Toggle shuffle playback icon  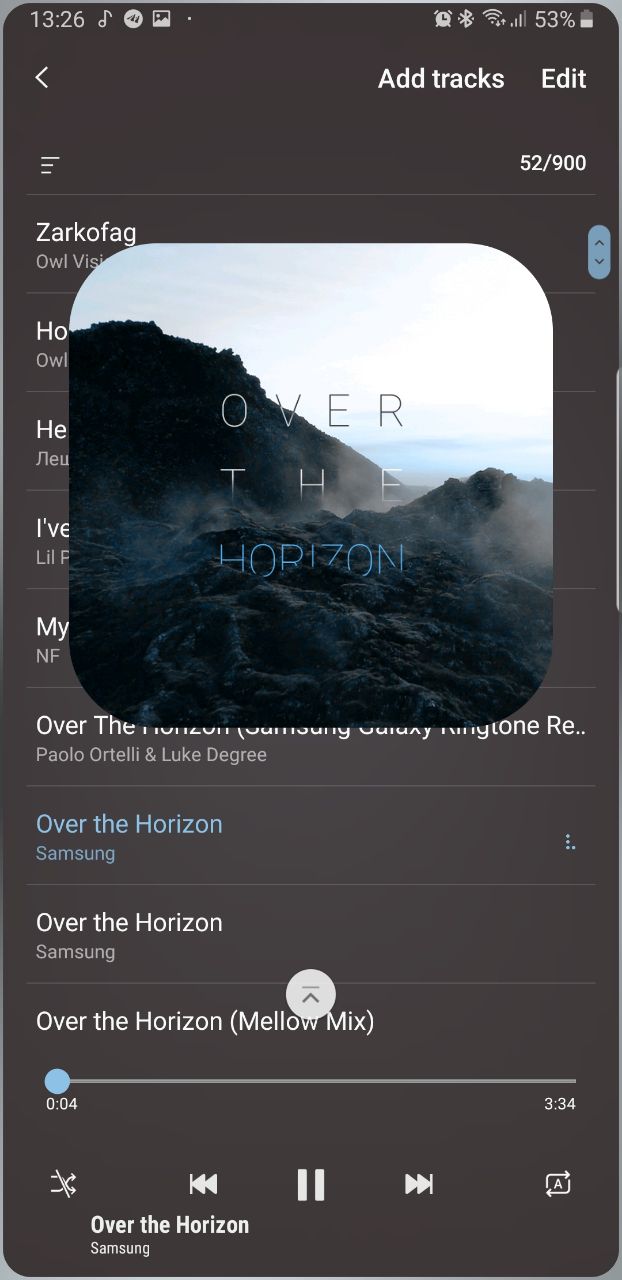(x=63, y=1184)
